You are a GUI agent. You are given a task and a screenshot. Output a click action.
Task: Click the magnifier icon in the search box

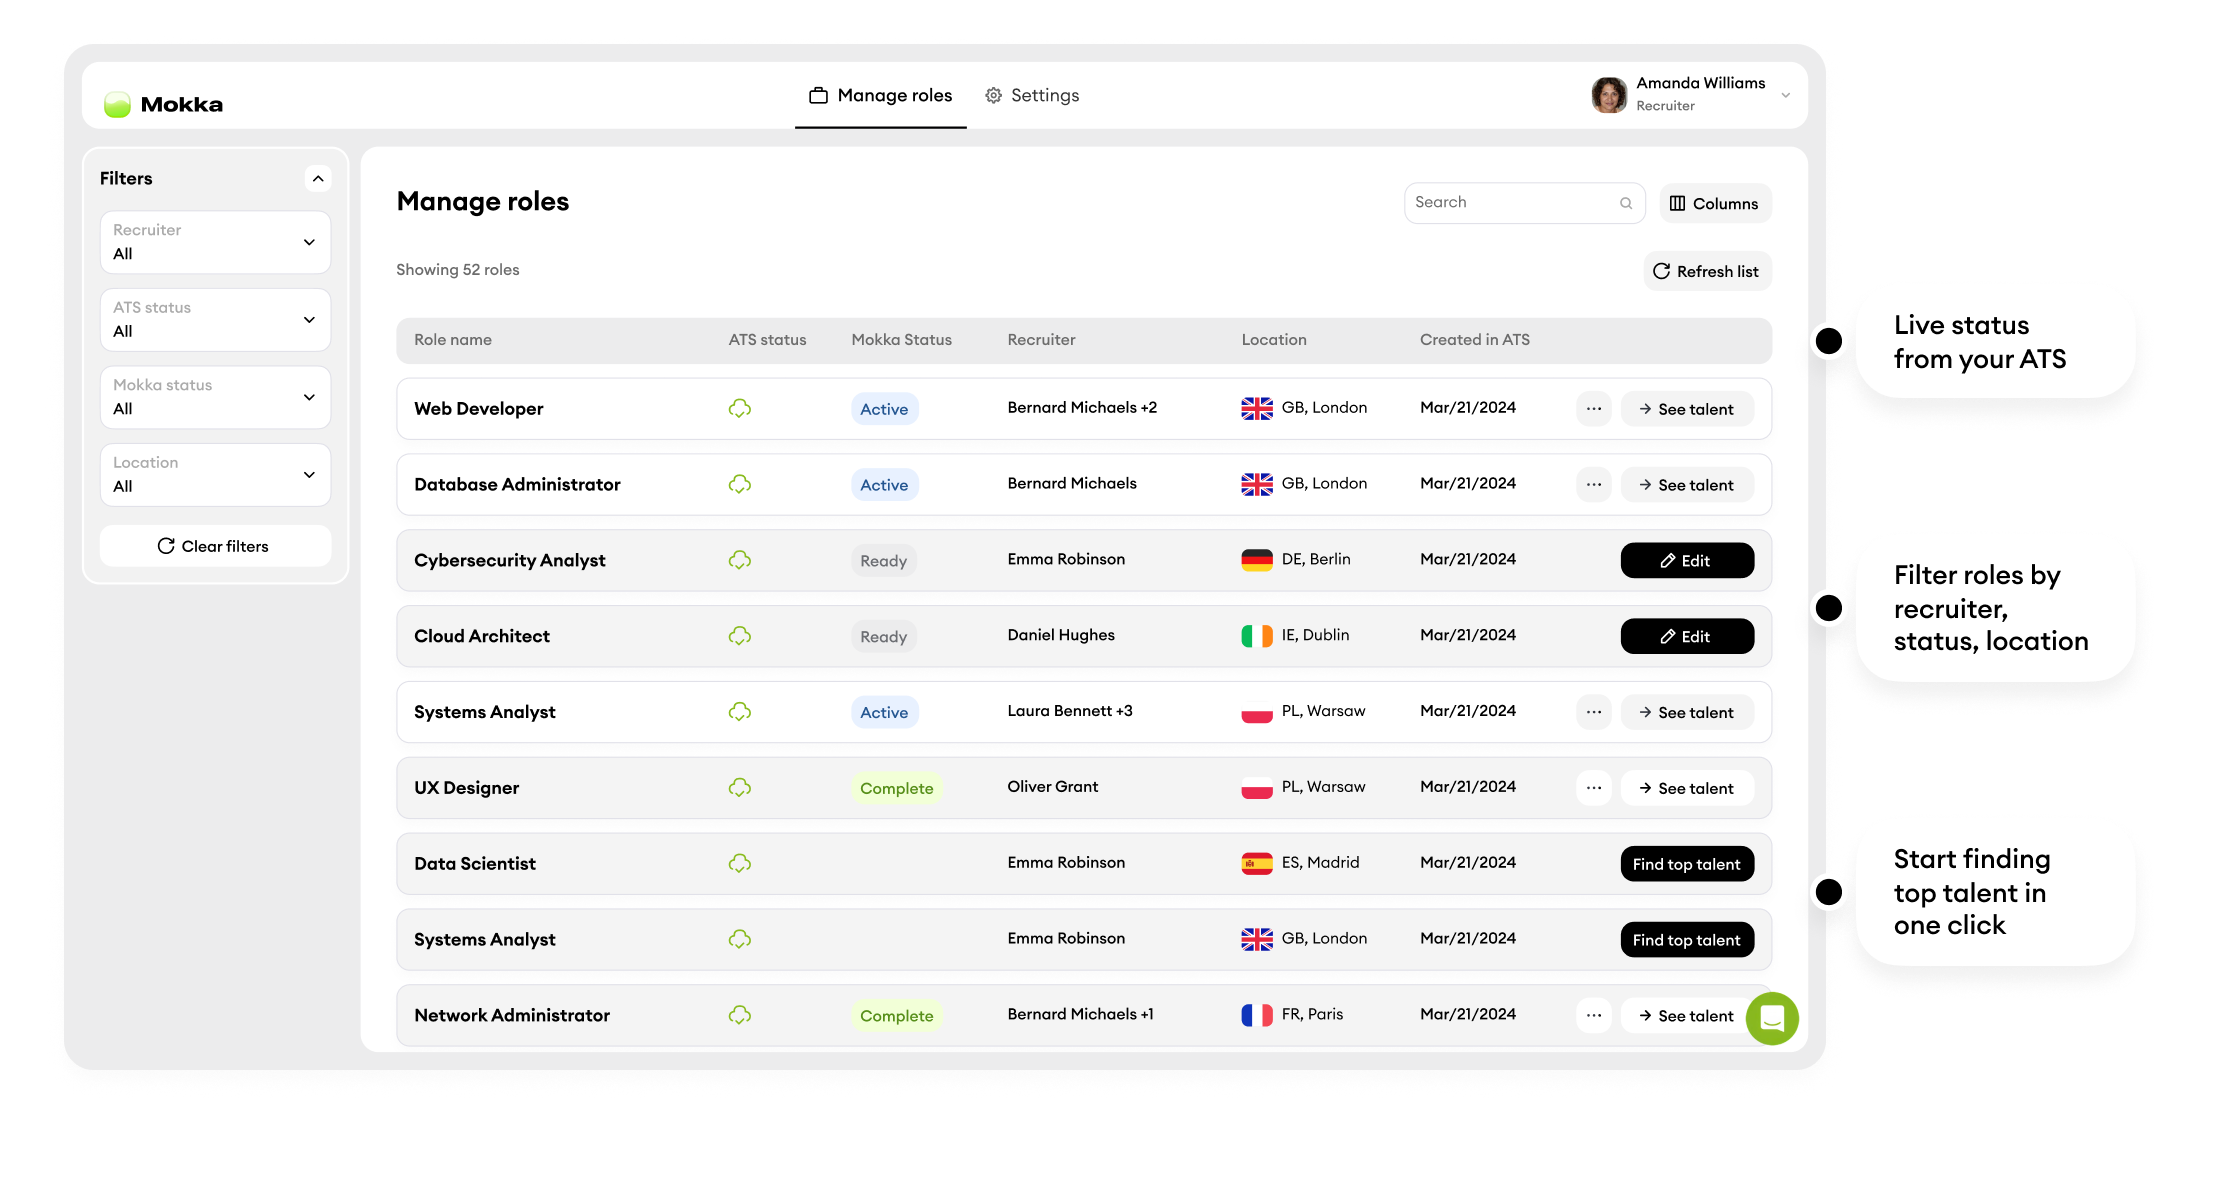[x=1626, y=203]
